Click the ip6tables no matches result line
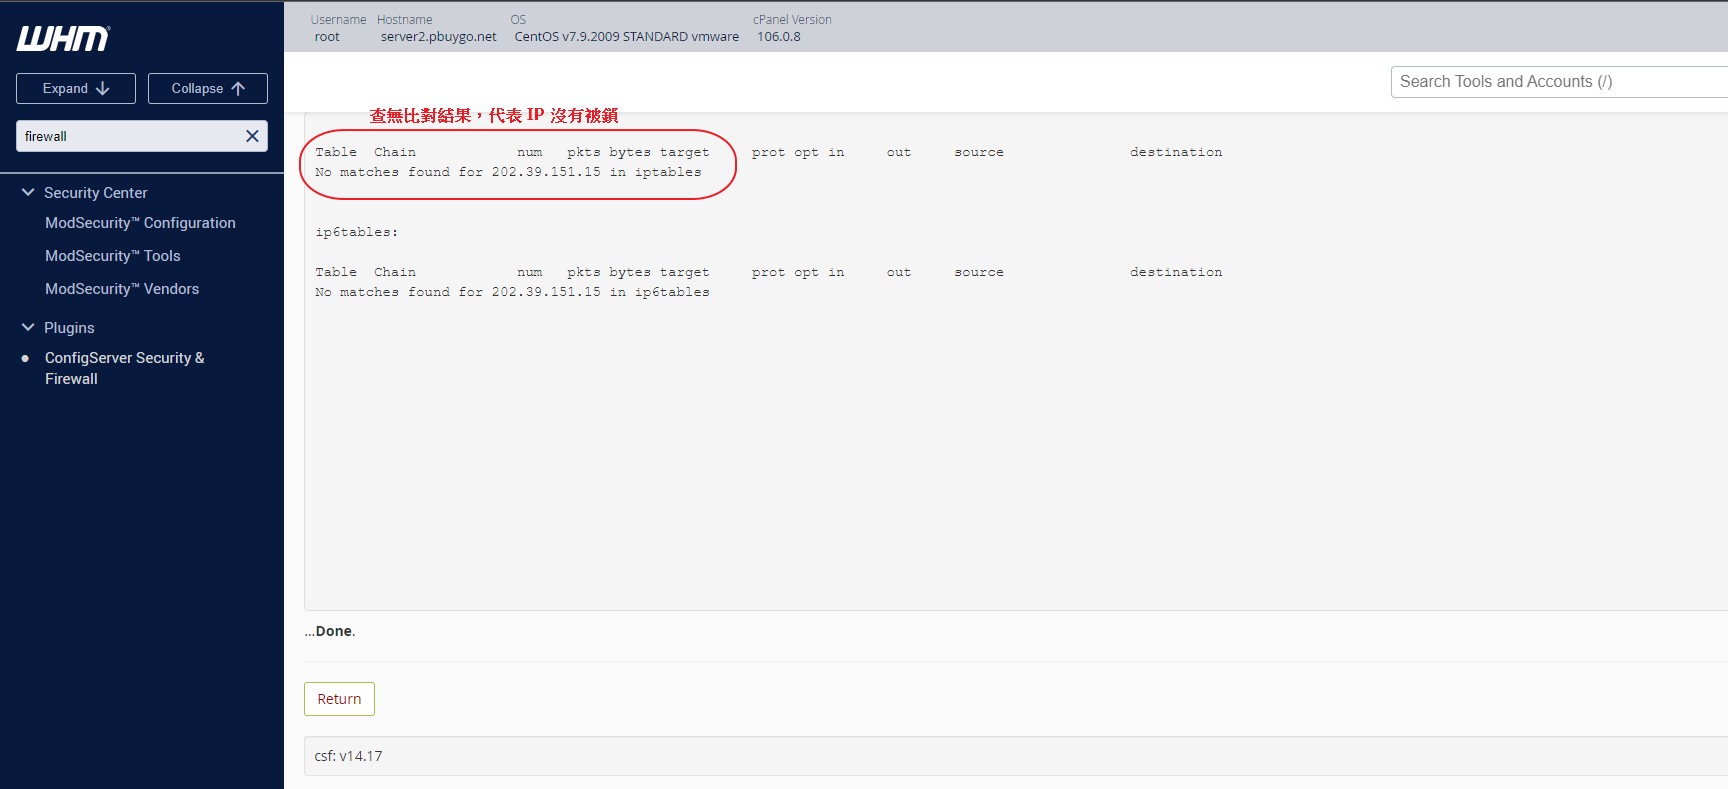Viewport: 1728px width, 789px height. [x=512, y=292]
